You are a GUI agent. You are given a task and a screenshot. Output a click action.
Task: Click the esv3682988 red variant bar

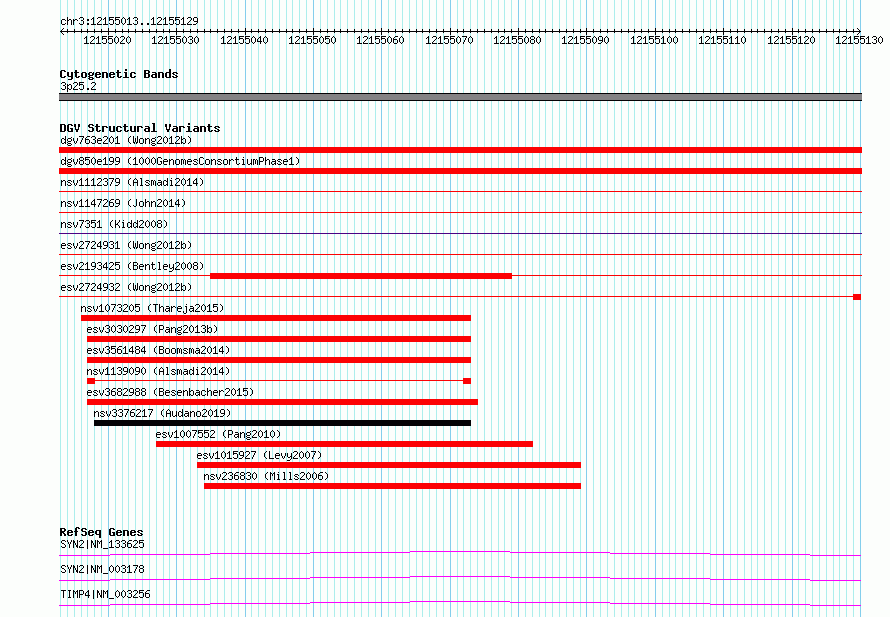pos(282,402)
